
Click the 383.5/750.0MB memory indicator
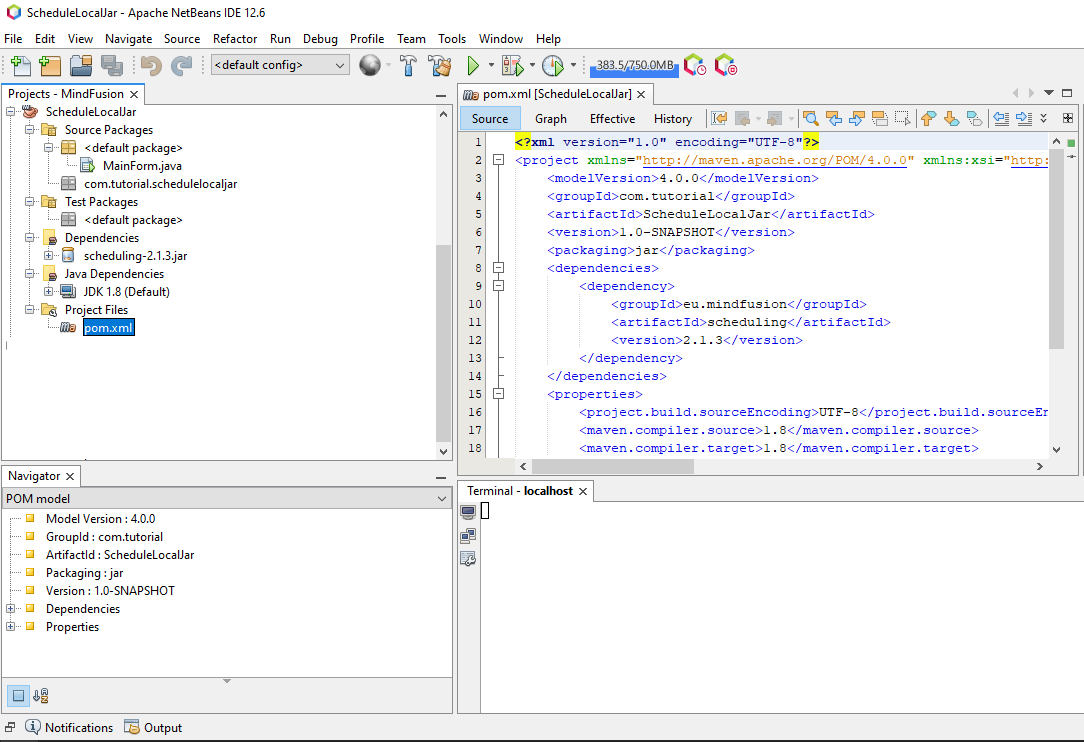coord(633,64)
